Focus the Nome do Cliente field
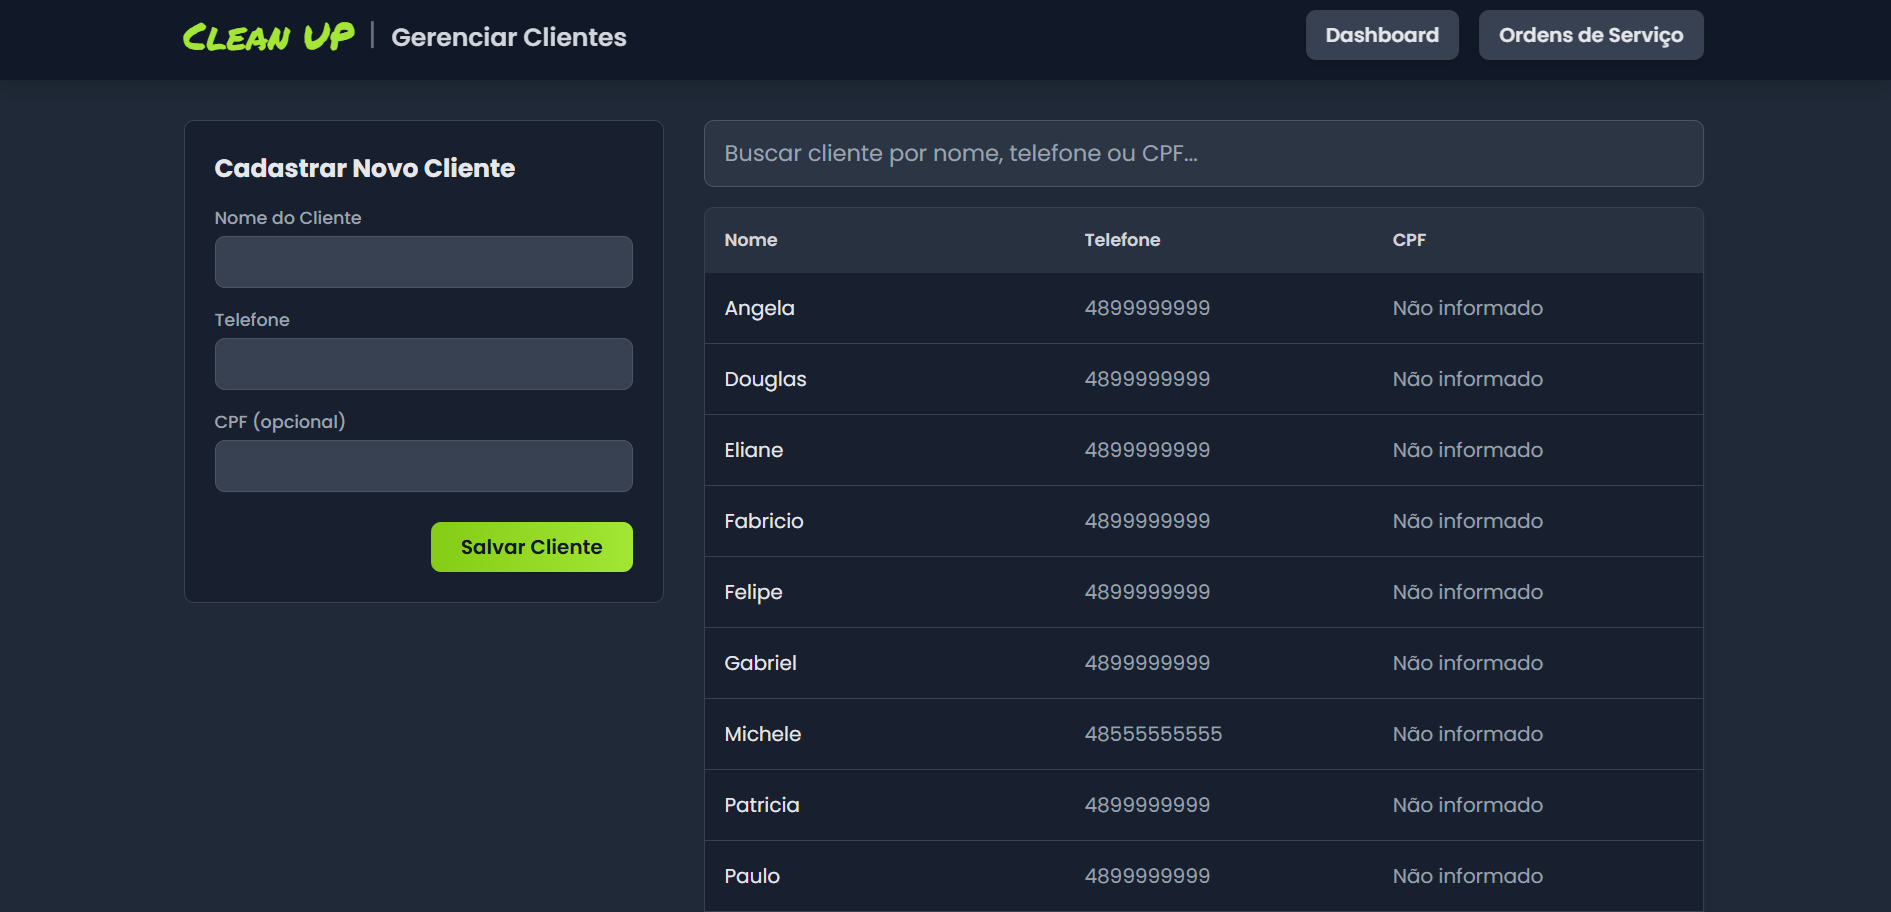1891x912 pixels. coord(424,262)
